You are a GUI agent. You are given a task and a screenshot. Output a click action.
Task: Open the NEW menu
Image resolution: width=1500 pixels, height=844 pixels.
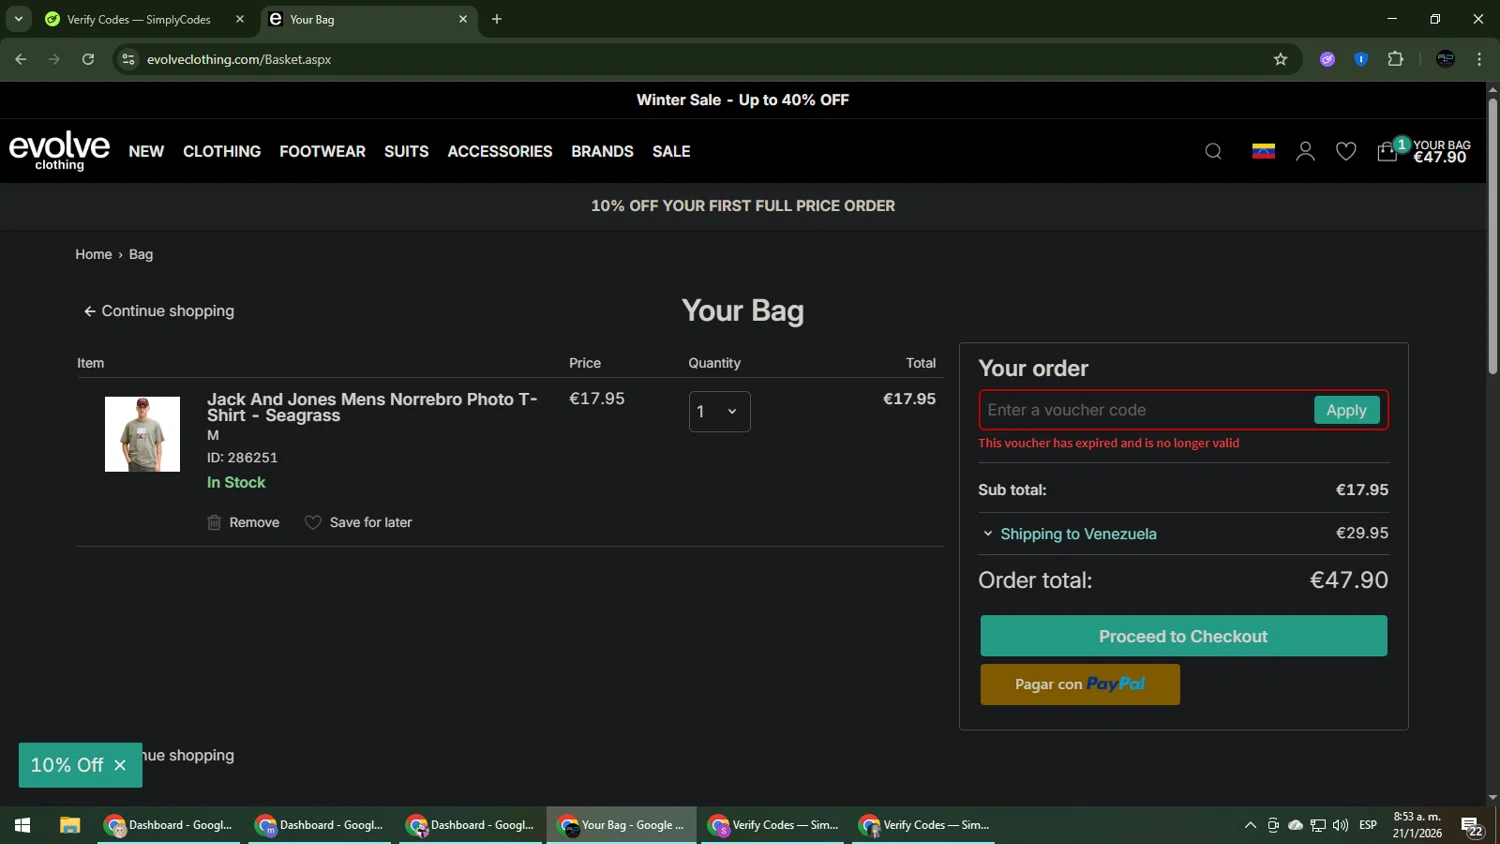[146, 152]
